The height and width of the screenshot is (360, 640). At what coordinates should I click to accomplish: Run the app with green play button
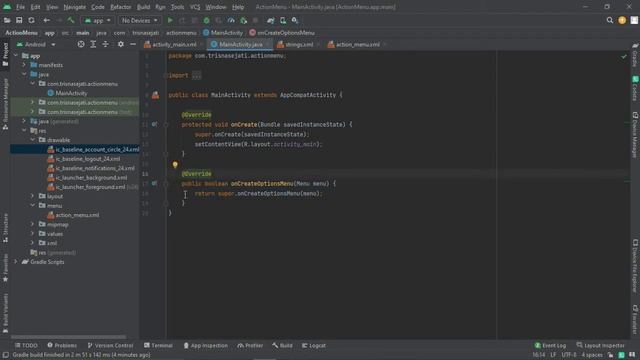coord(170,20)
